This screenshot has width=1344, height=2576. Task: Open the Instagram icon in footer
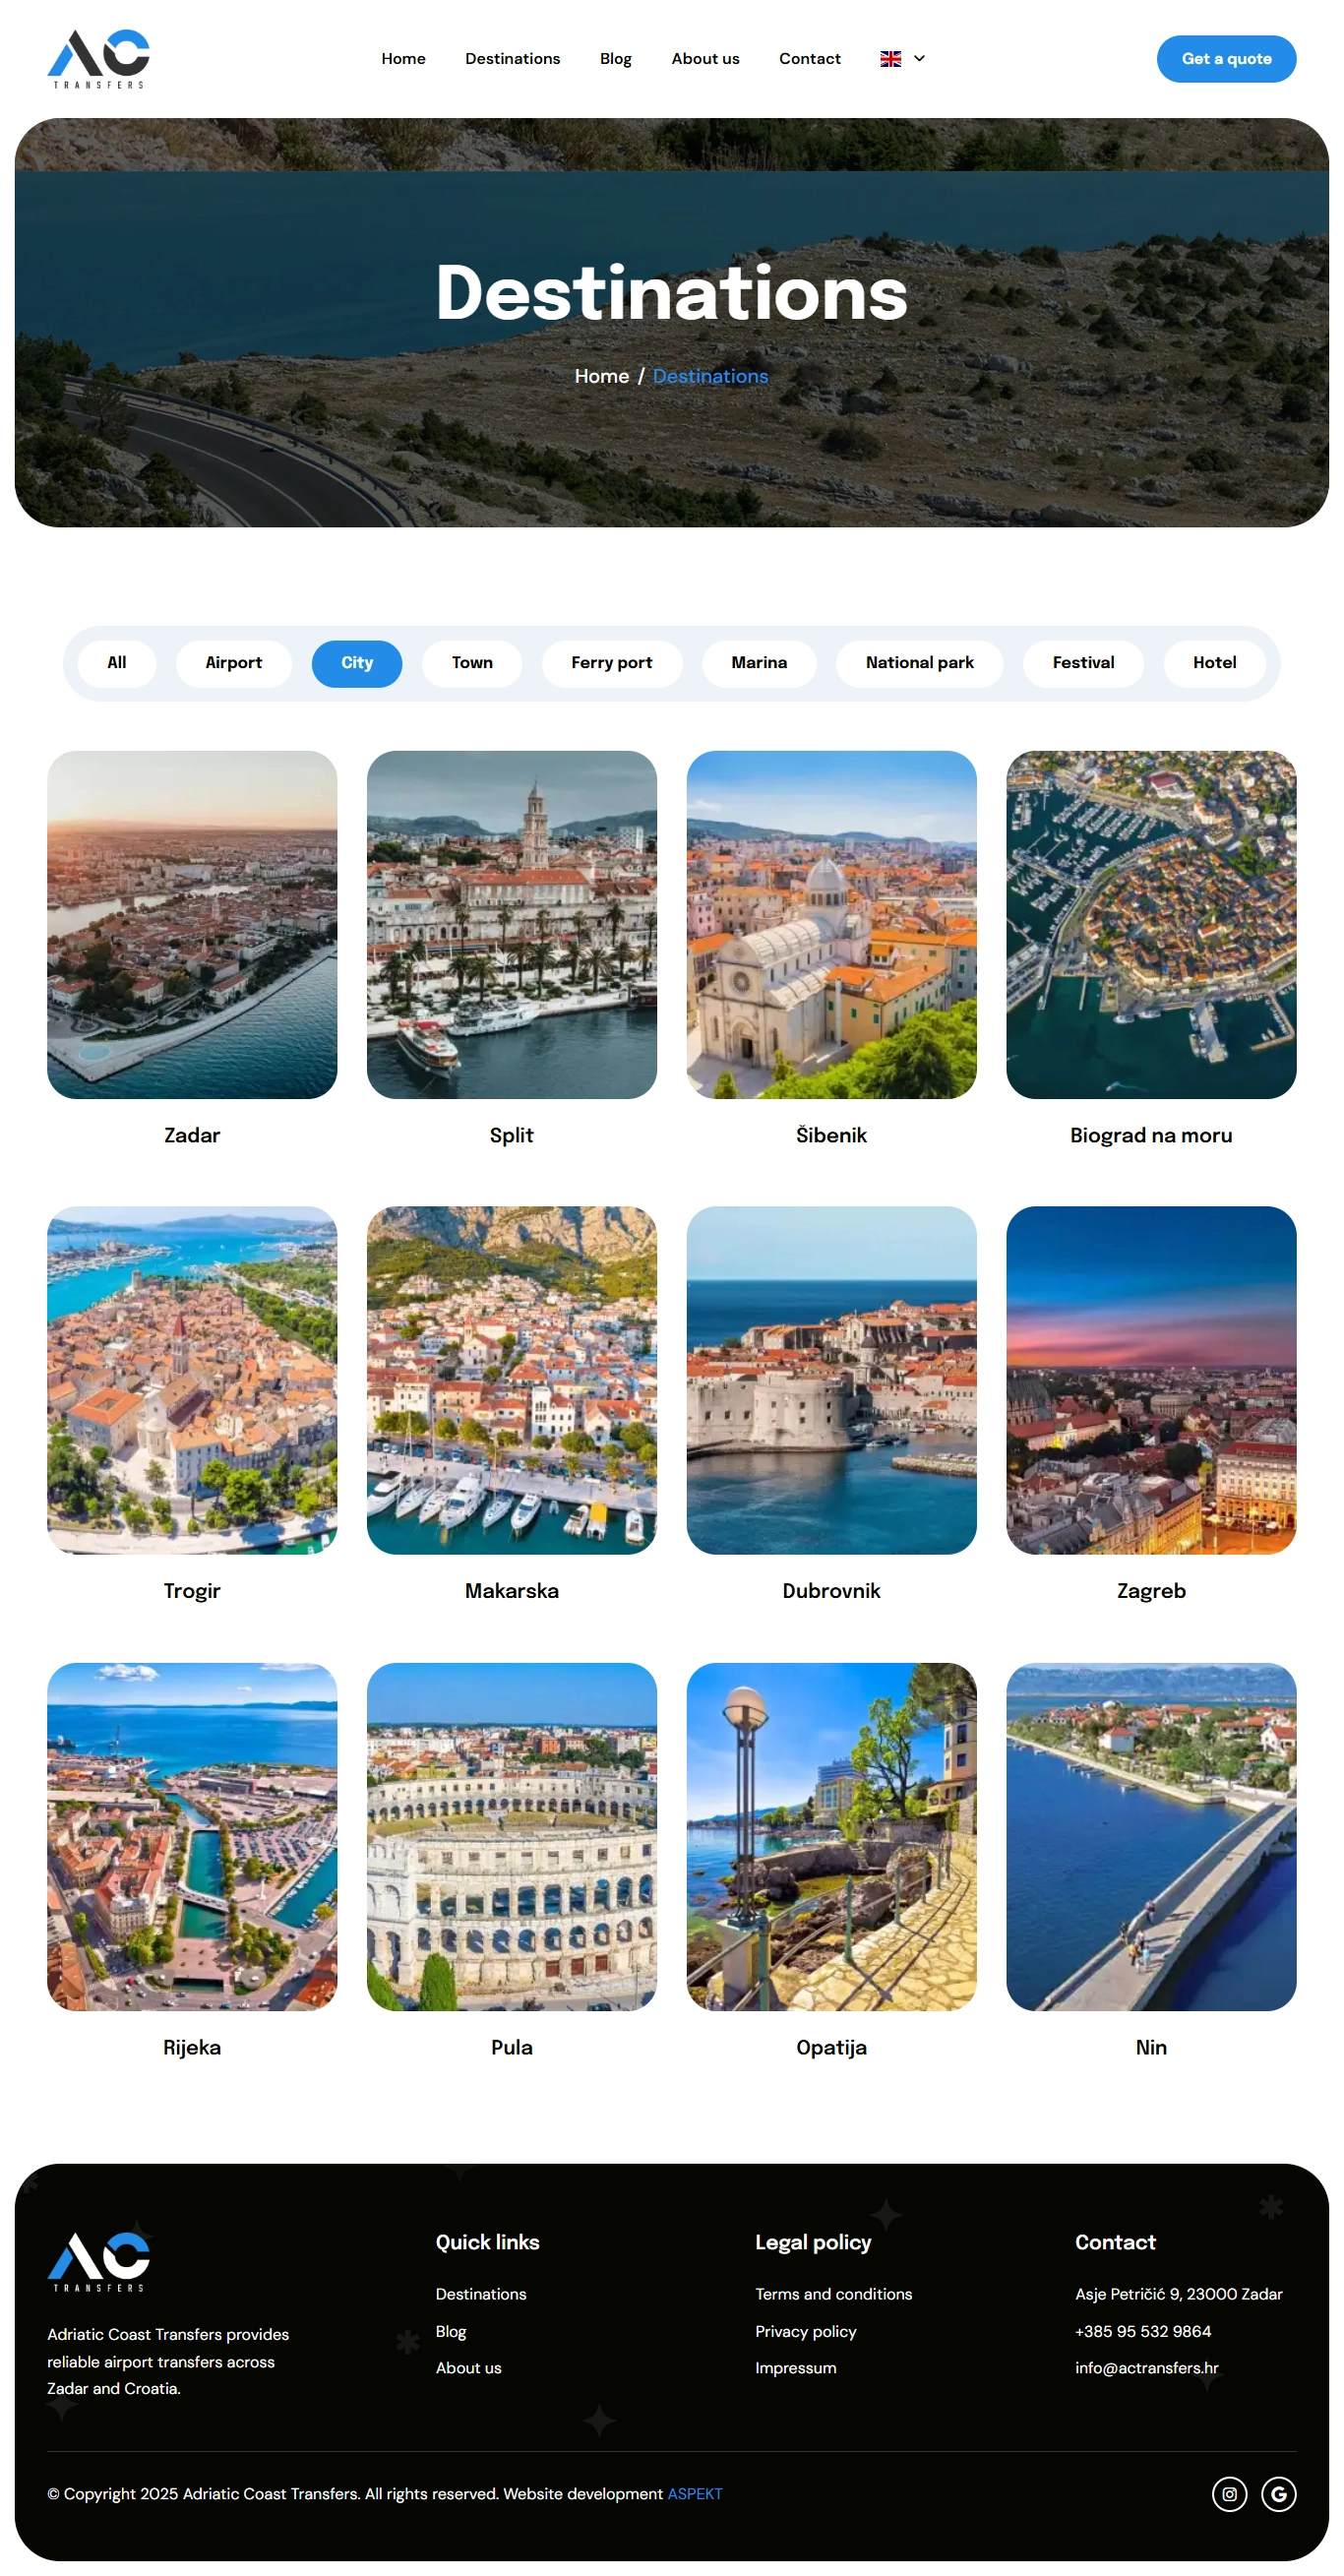(1229, 2493)
